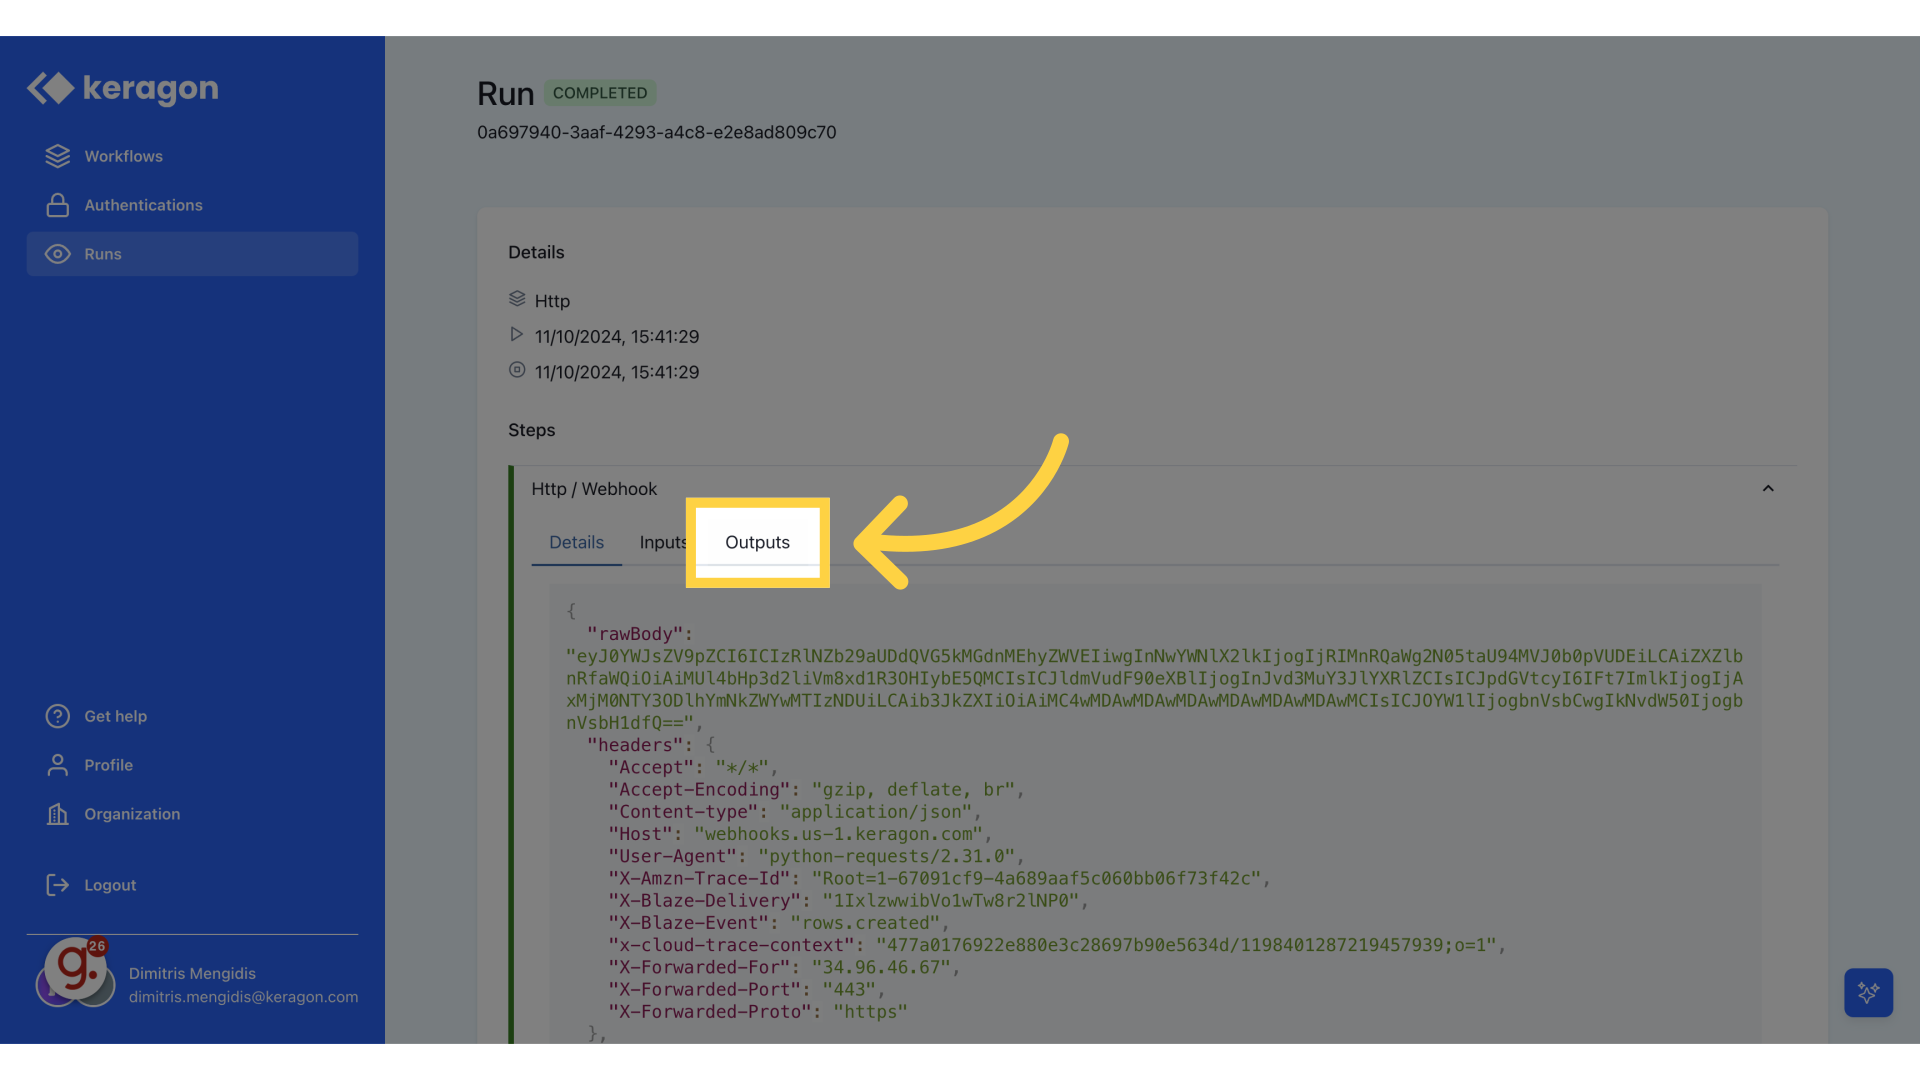Click the COMPLETED status badge
This screenshot has width=1920, height=1080.
(x=600, y=93)
